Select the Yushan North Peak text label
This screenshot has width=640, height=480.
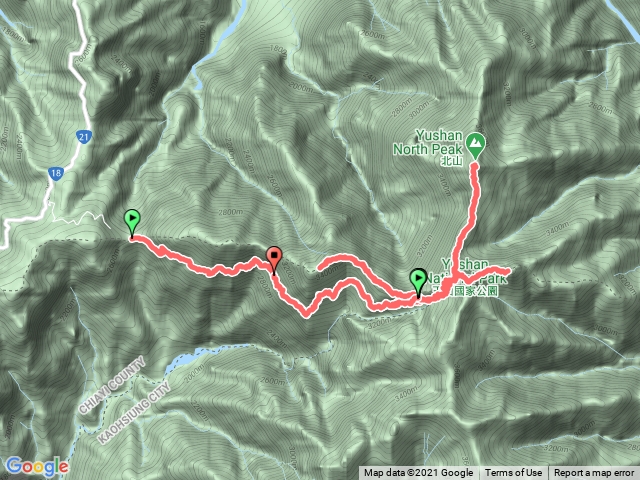428,142
